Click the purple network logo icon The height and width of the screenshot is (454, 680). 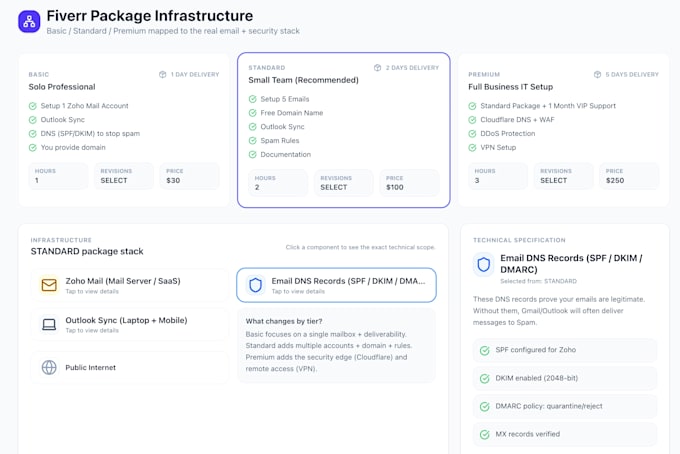pyautogui.click(x=29, y=21)
